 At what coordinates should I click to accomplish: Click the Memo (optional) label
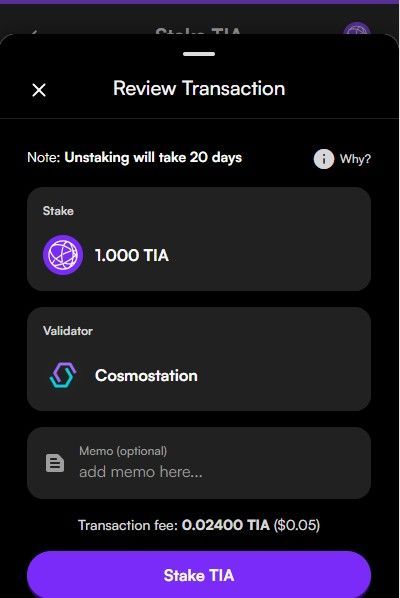123,451
